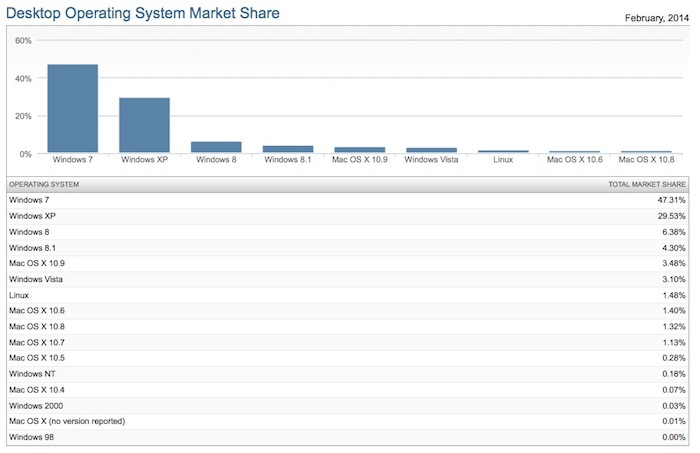
Task: Click the Windows 7 bar in the chart
Action: 72,108
